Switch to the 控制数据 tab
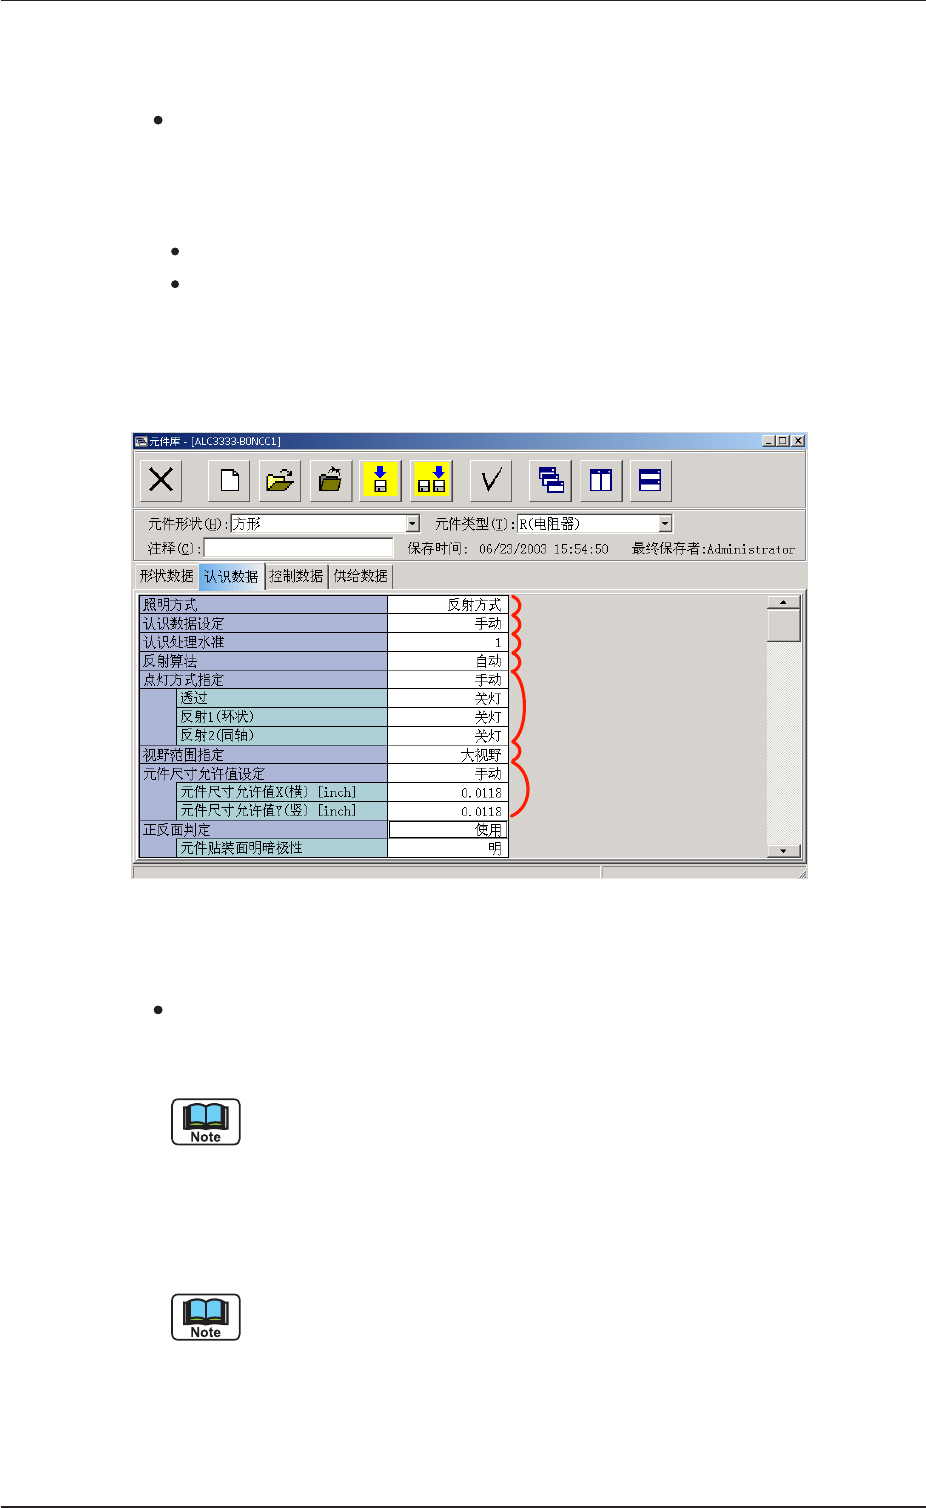This screenshot has width=926, height=1508. tap(296, 576)
